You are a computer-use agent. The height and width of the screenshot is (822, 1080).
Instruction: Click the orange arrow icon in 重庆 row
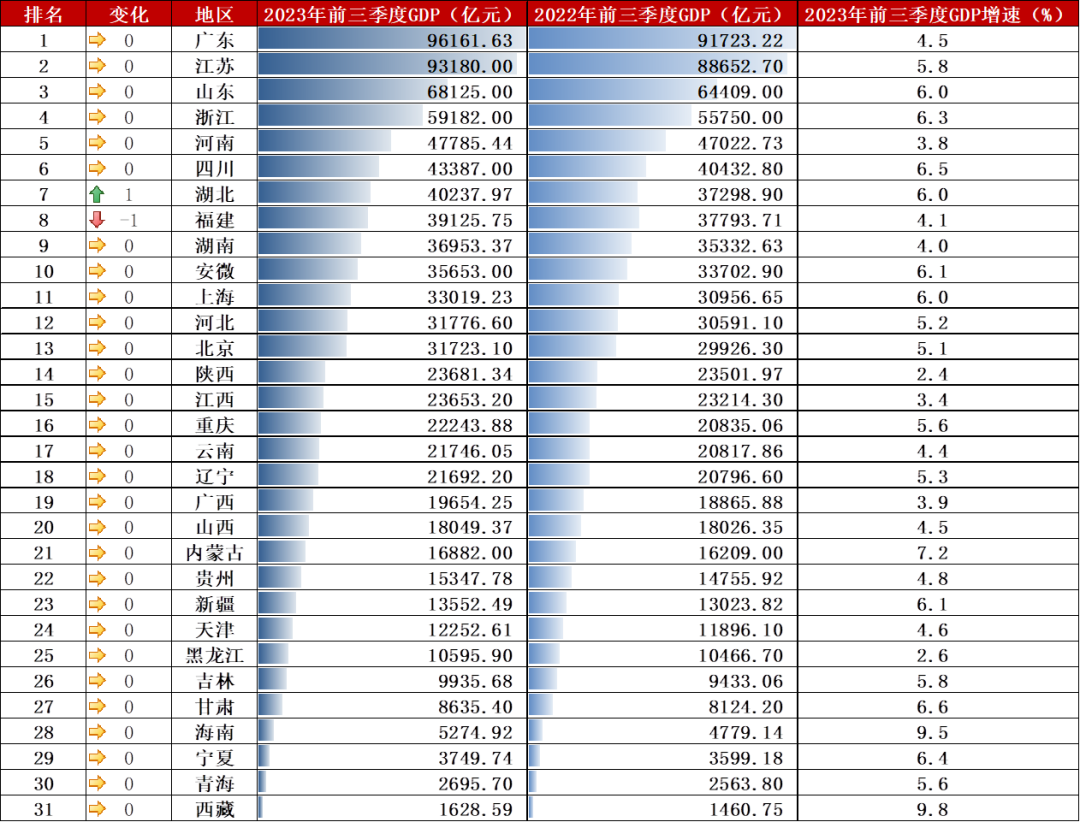click(x=97, y=424)
